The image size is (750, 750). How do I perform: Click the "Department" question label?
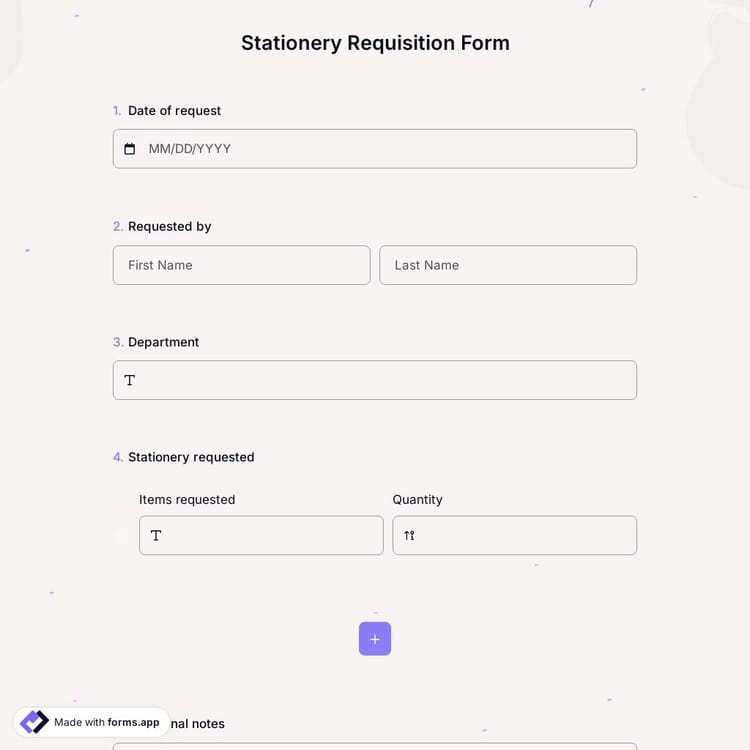tap(163, 342)
